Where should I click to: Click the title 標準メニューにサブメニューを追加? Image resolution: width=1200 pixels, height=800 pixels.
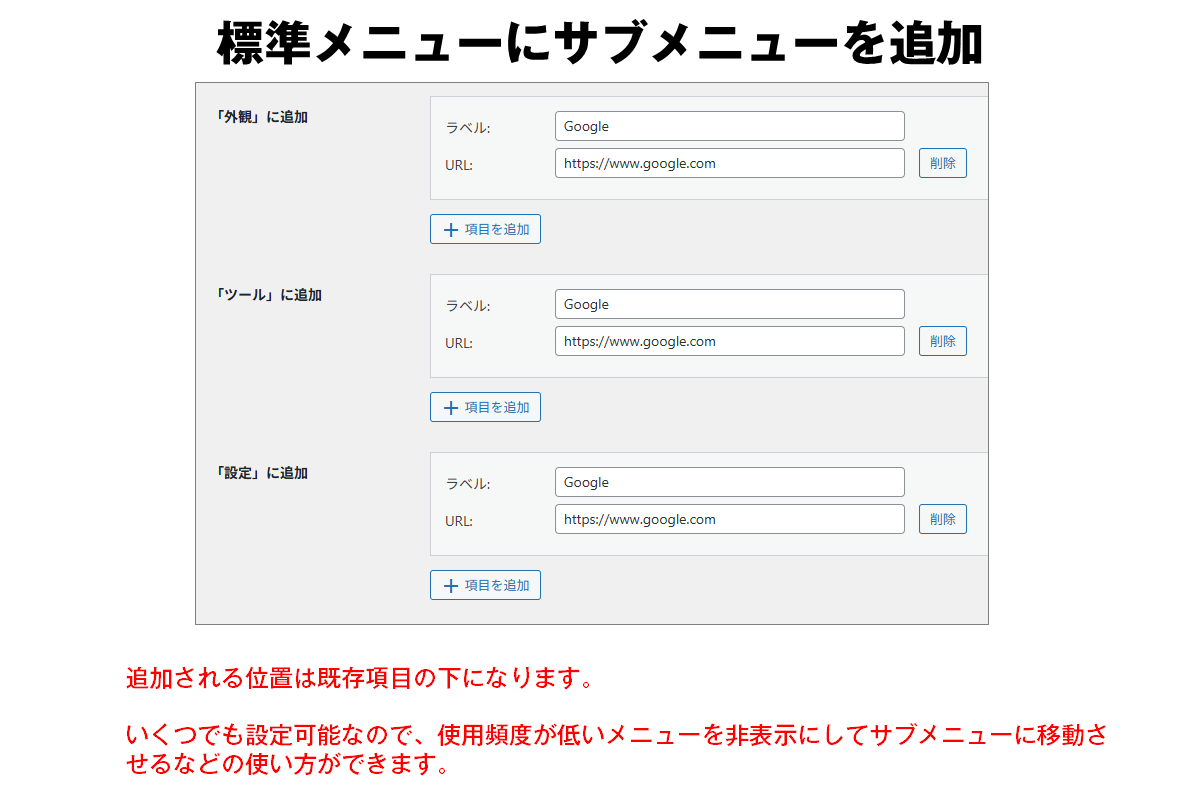coord(600,43)
